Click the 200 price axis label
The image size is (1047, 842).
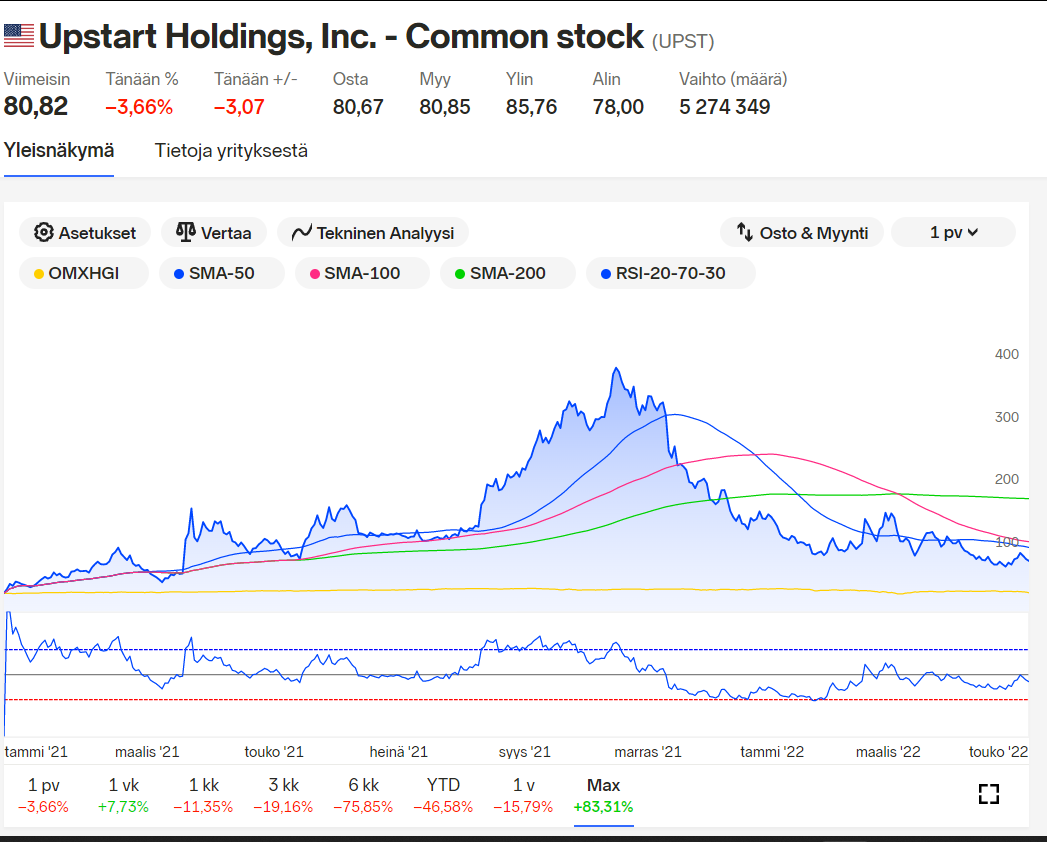pos(1006,479)
